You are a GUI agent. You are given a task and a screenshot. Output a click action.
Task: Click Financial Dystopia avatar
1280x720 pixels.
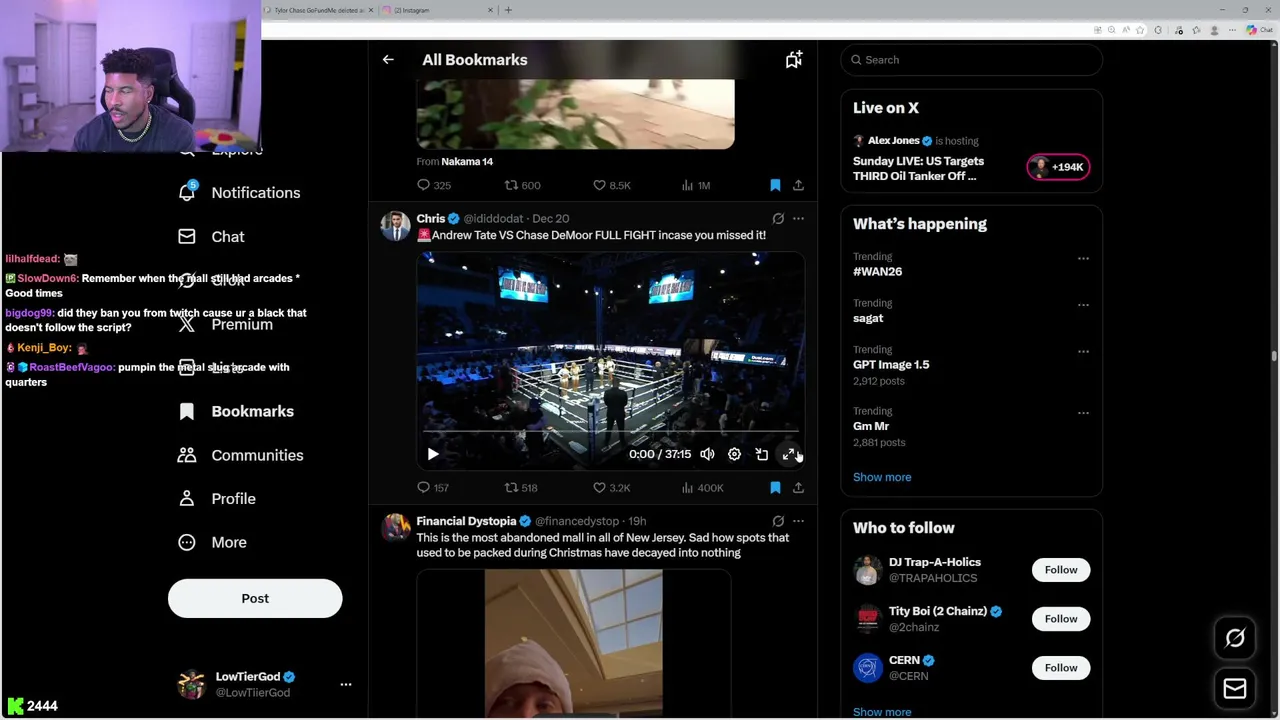pos(396,527)
